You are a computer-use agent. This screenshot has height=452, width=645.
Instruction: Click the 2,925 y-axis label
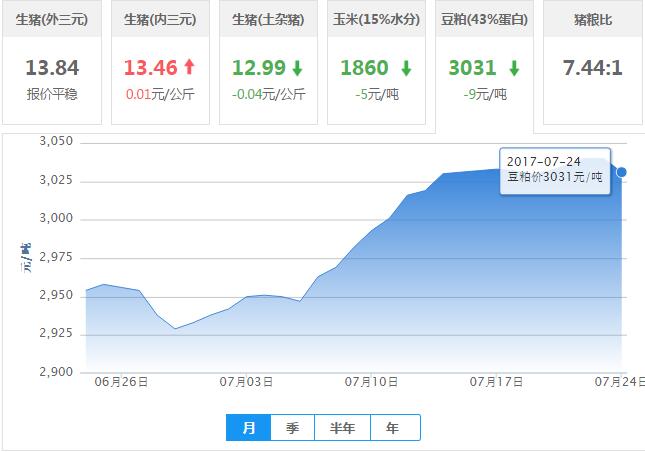point(56,333)
